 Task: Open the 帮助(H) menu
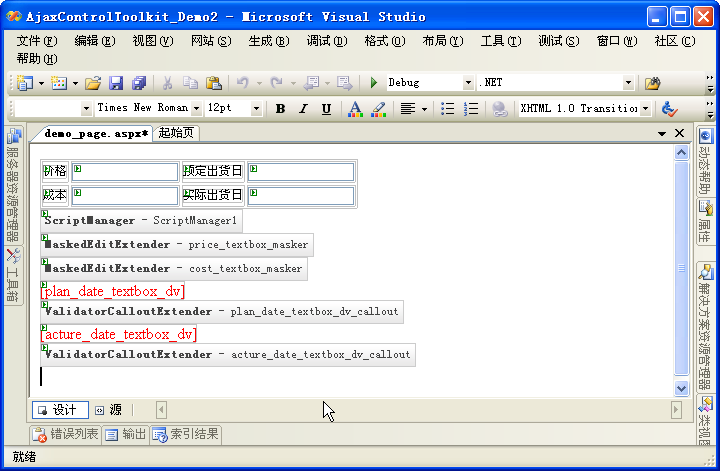(37, 59)
